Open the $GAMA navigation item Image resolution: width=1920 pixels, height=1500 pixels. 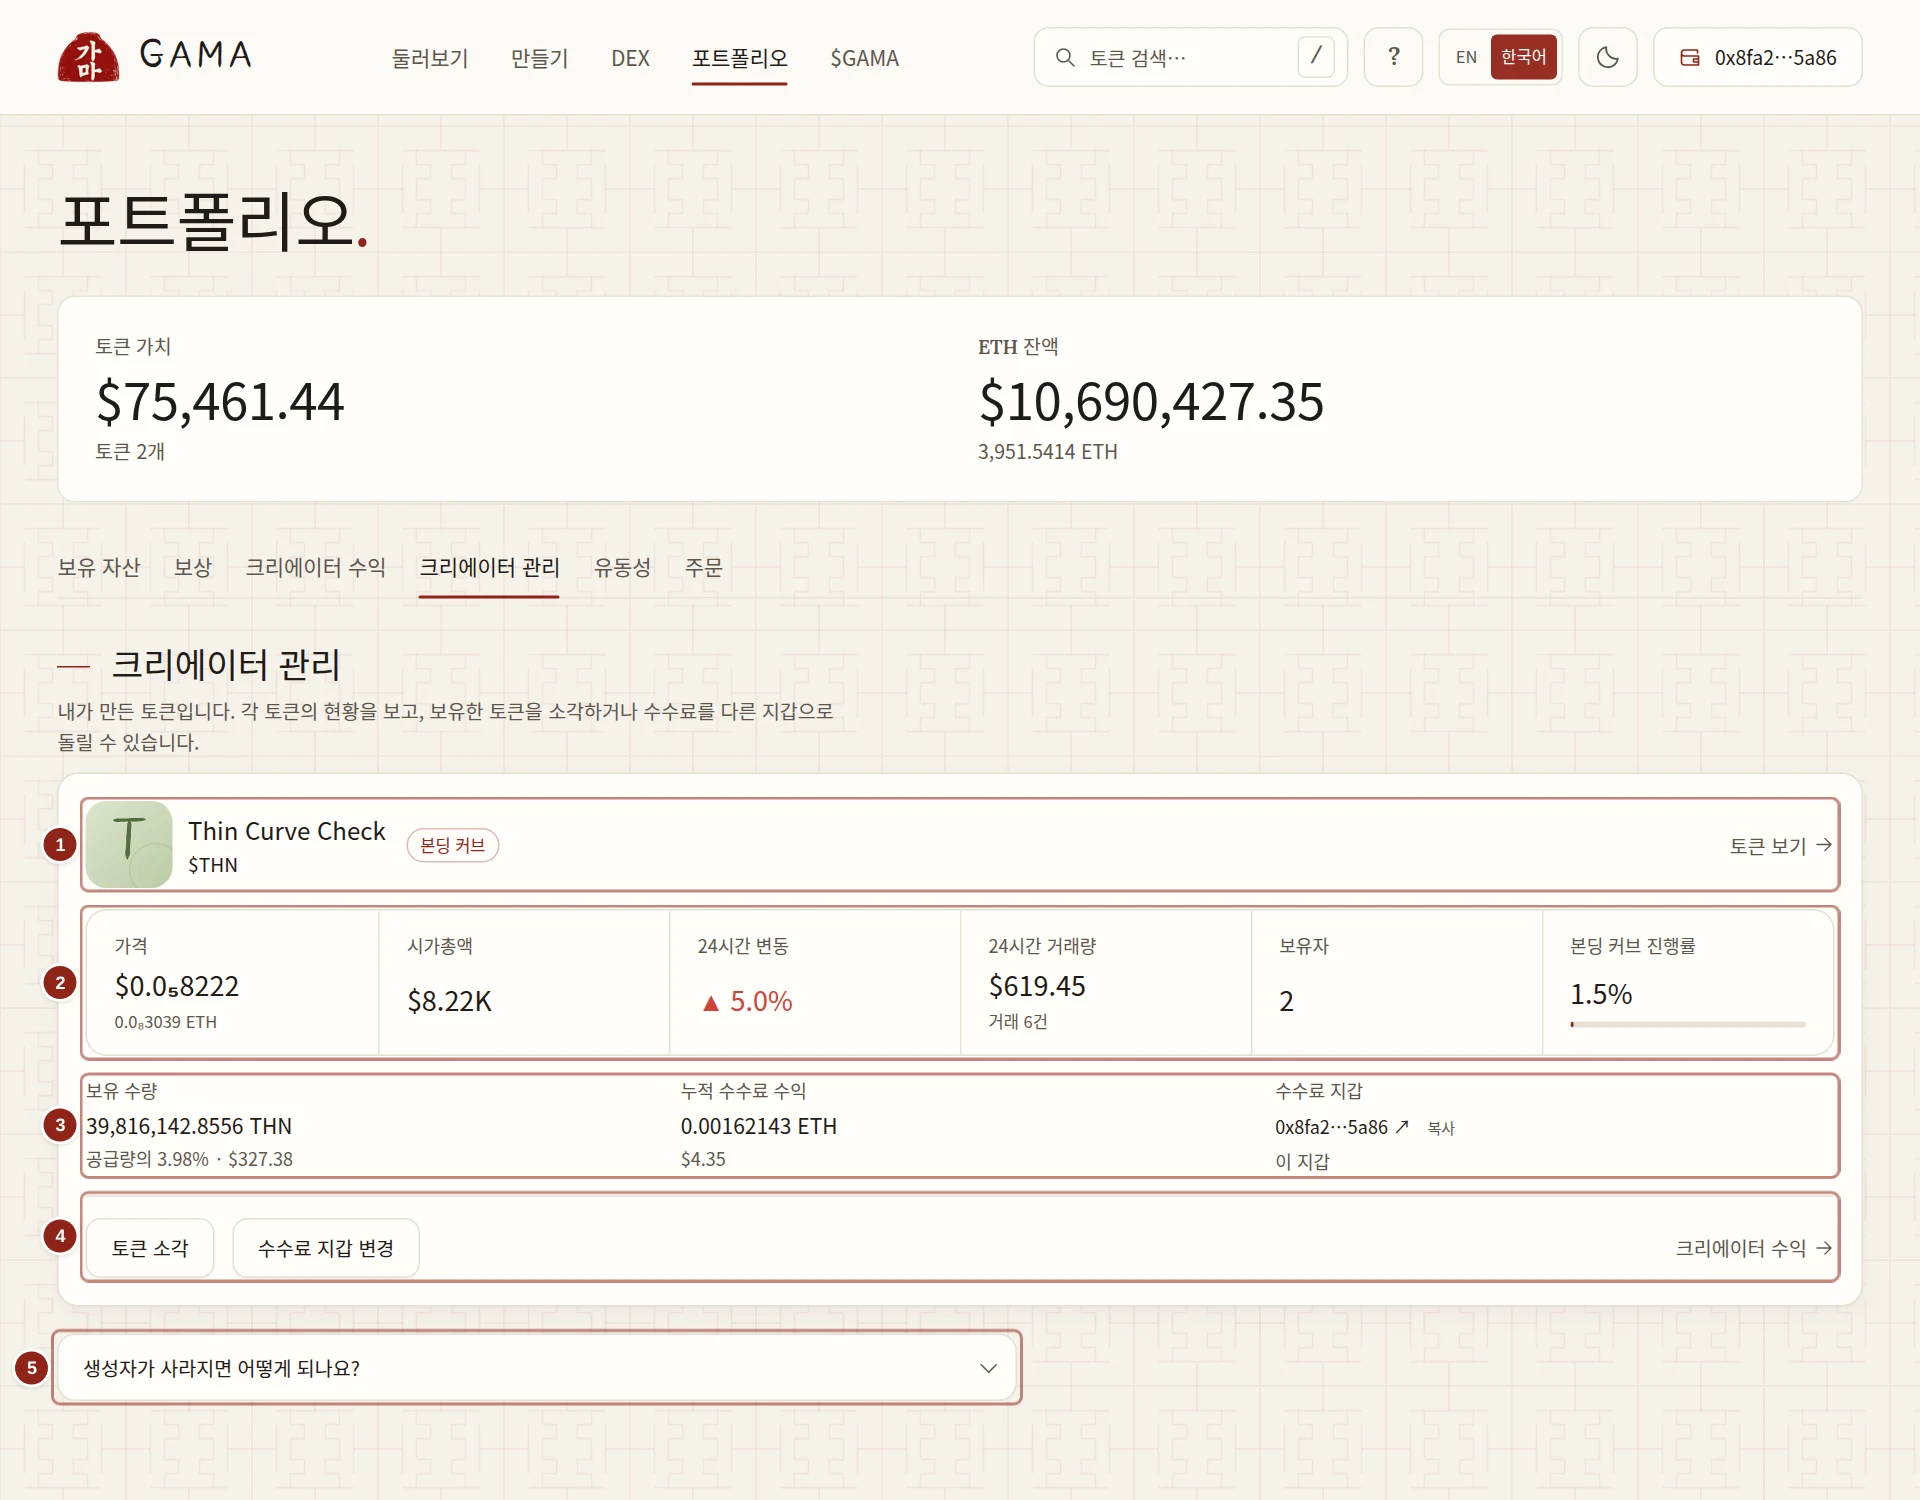click(x=864, y=58)
